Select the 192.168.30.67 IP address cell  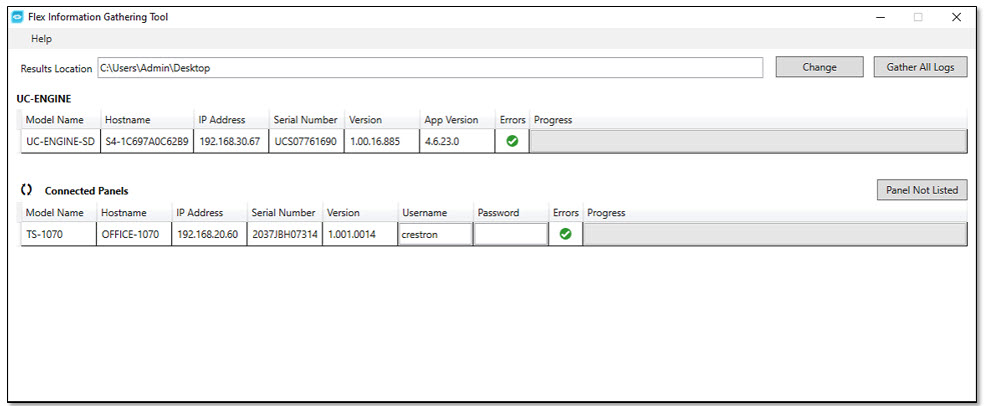click(x=229, y=141)
